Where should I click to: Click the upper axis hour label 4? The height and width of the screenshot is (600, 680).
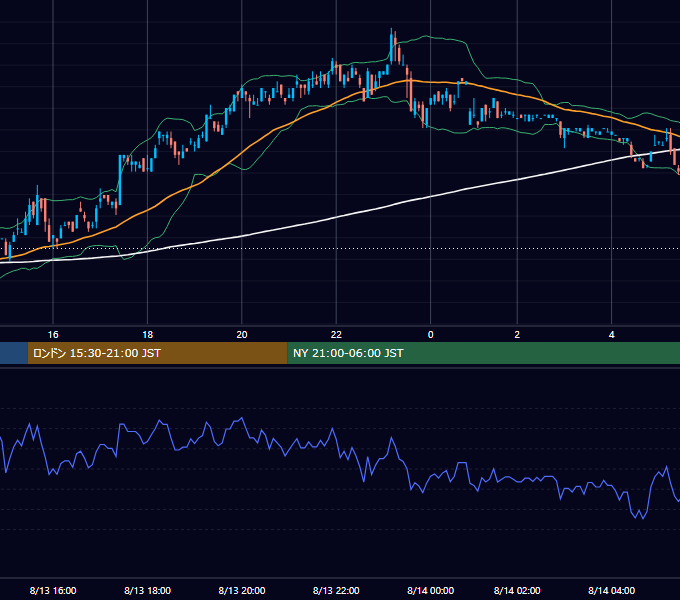pyautogui.click(x=611, y=335)
